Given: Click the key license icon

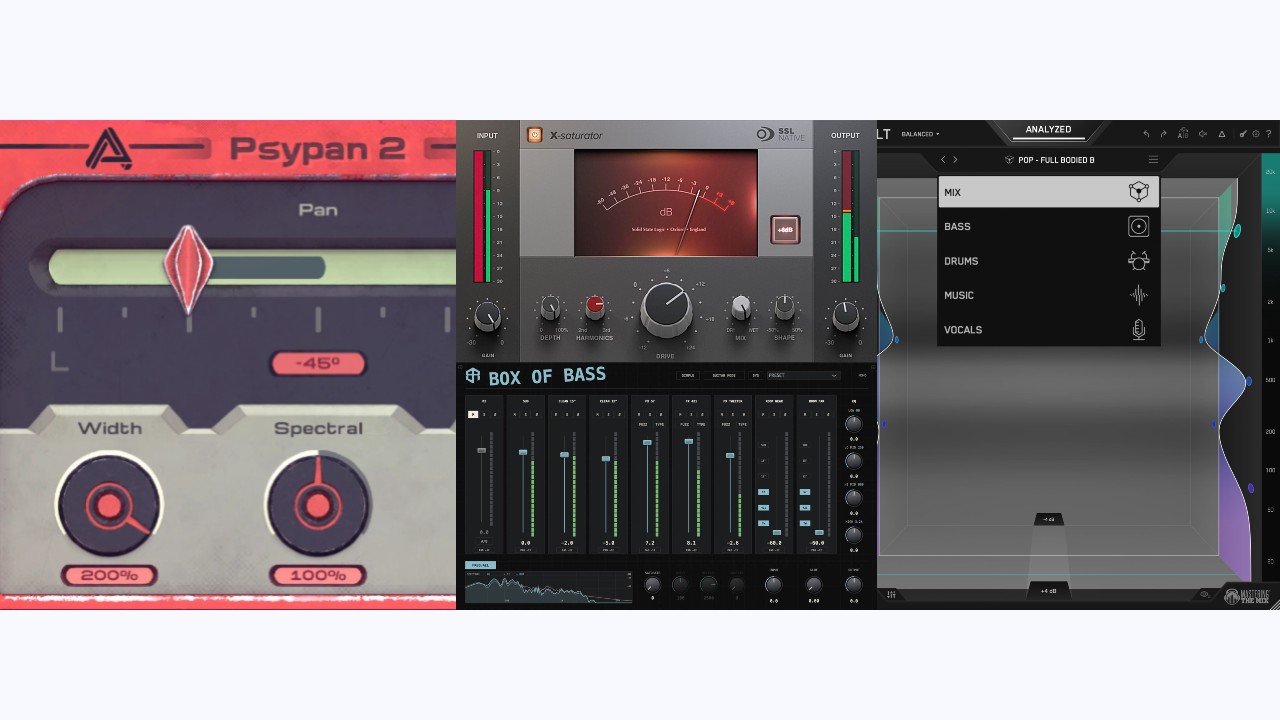Looking at the screenshot, I should [x=1242, y=134].
